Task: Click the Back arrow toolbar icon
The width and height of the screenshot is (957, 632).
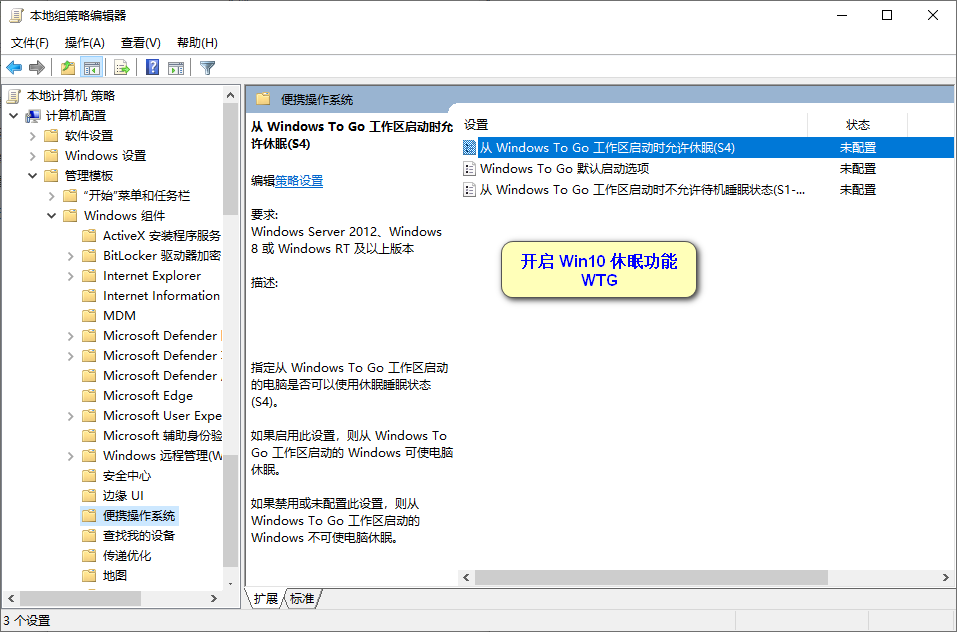Action: [14, 68]
